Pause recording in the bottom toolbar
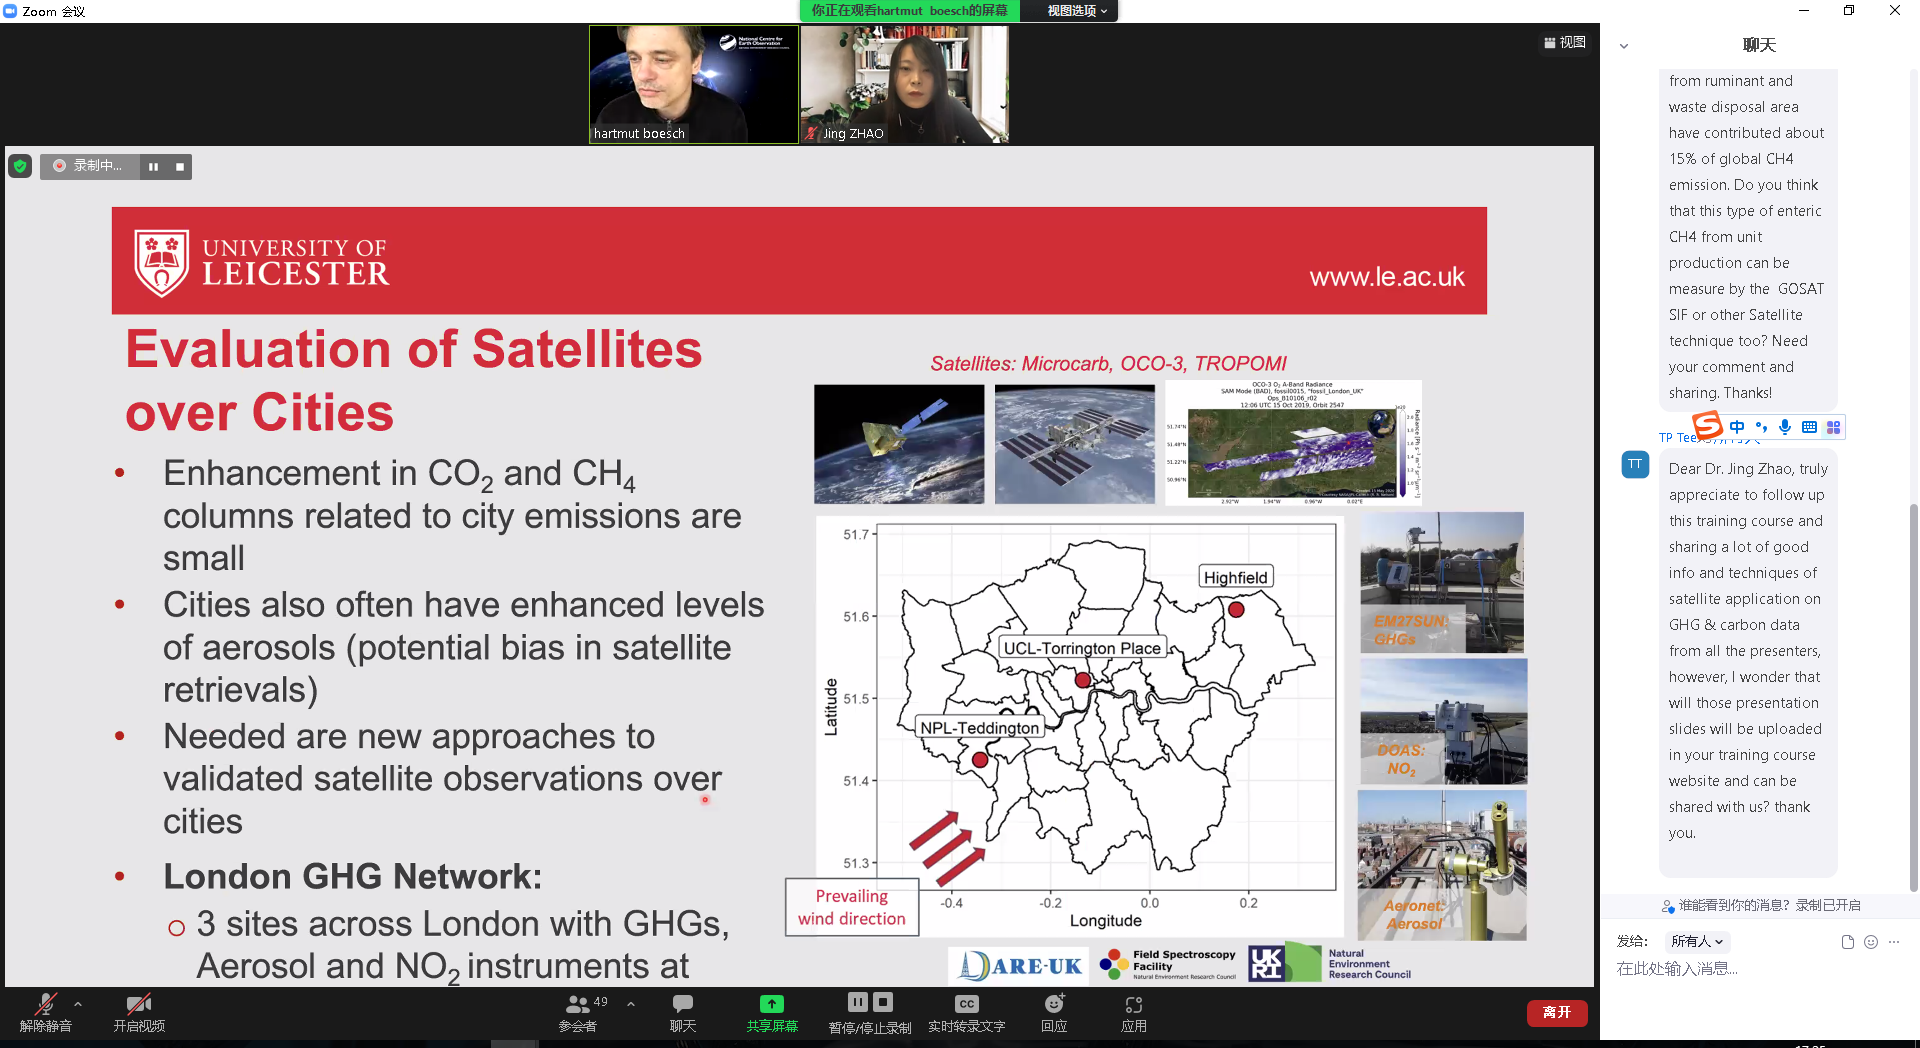This screenshot has height=1048, width=1920. click(x=858, y=1002)
